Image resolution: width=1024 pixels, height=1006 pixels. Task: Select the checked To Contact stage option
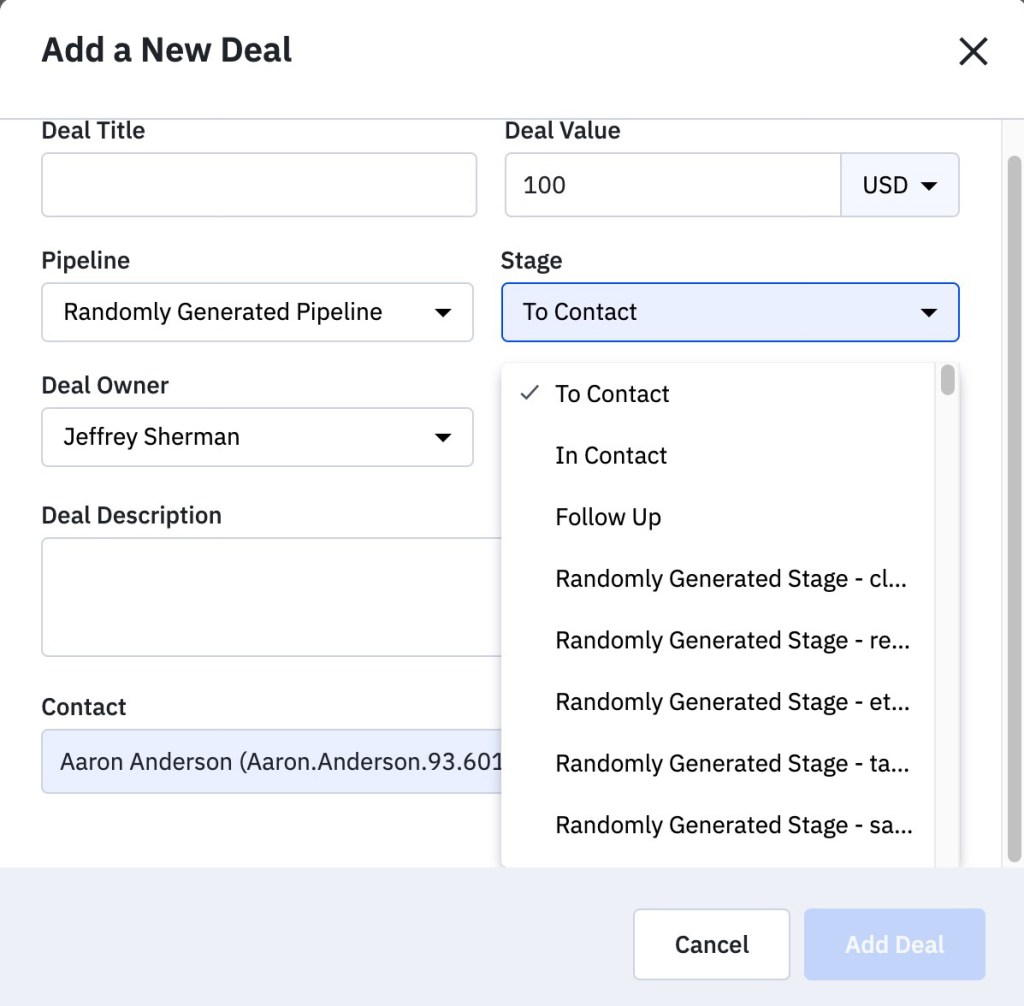(x=612, y=394)
